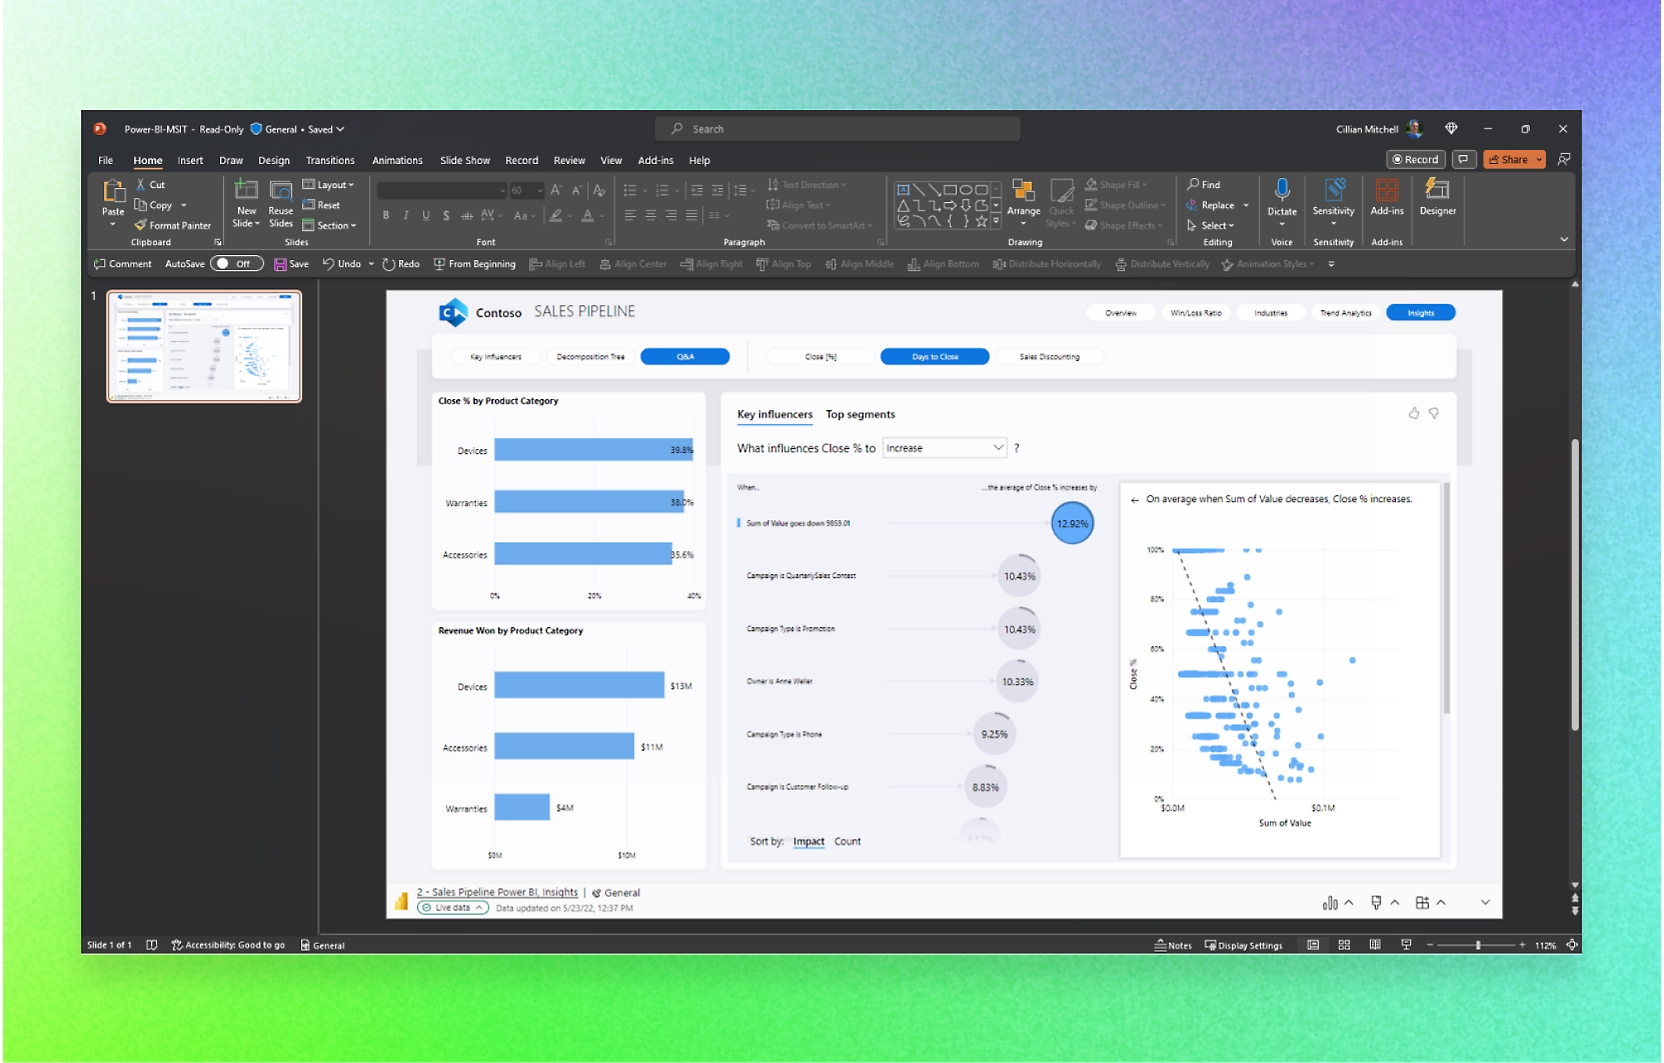Open Notes pane from status bar
The width and height of the screenshot is (1664, 1063).
tap(1173, 945)
